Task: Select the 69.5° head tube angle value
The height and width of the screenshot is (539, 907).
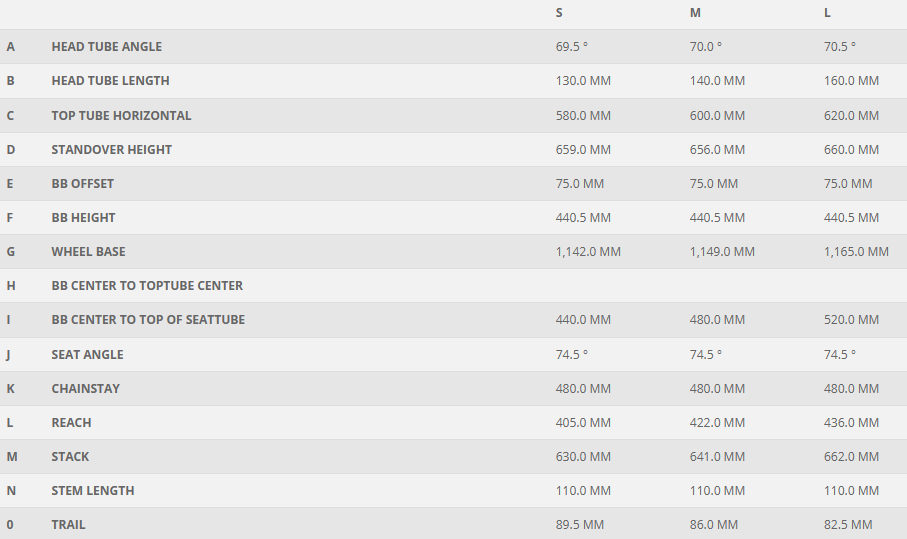Action: coord(572,47)
